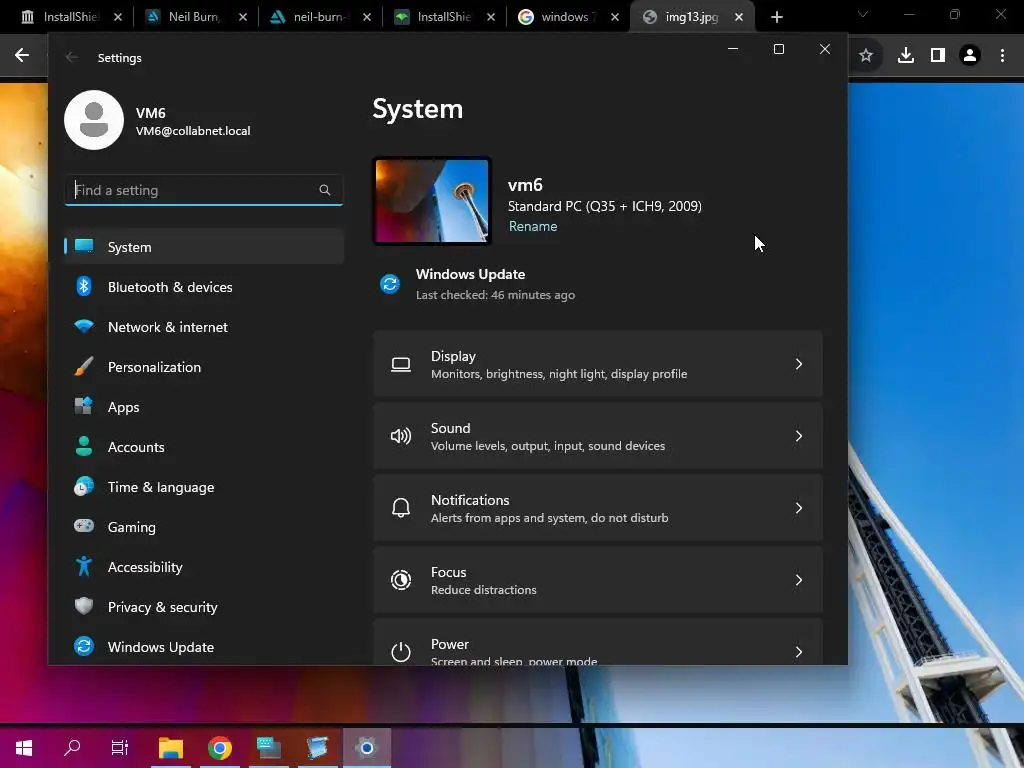This screenshot has height=768, width=1024.
Task: Switch to the windows Google search tab
Action: coord(568,17)
